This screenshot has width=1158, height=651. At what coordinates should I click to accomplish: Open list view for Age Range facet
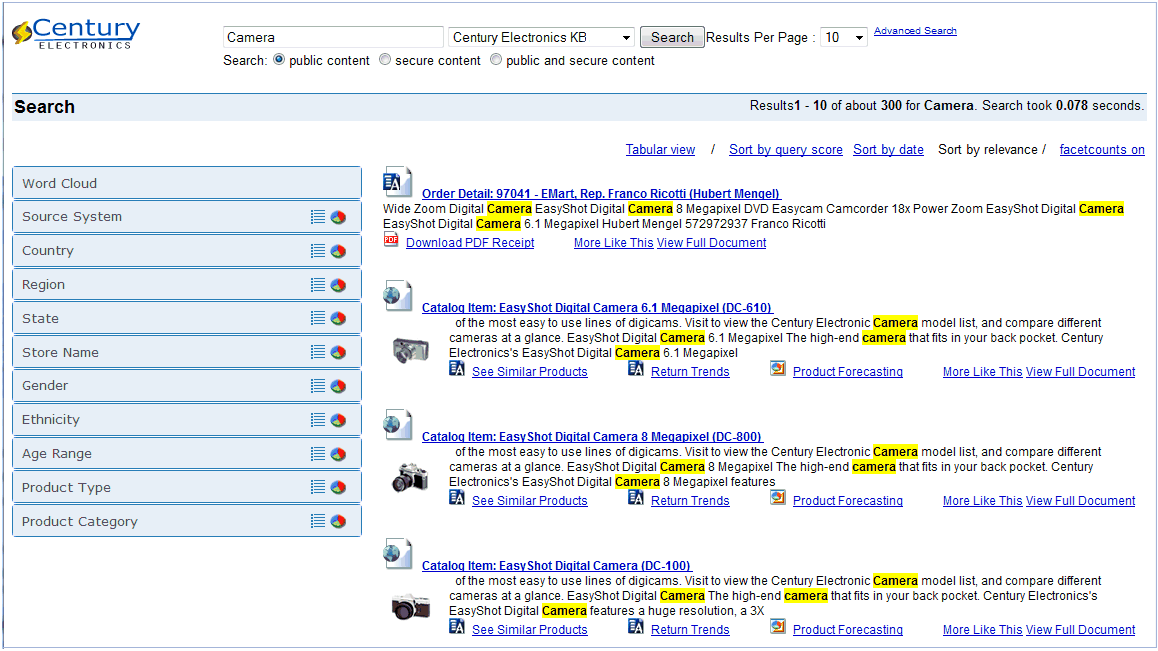pos(318,454)
